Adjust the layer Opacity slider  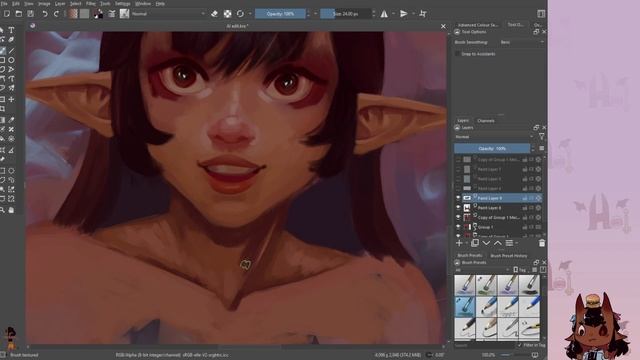point(492,148)
